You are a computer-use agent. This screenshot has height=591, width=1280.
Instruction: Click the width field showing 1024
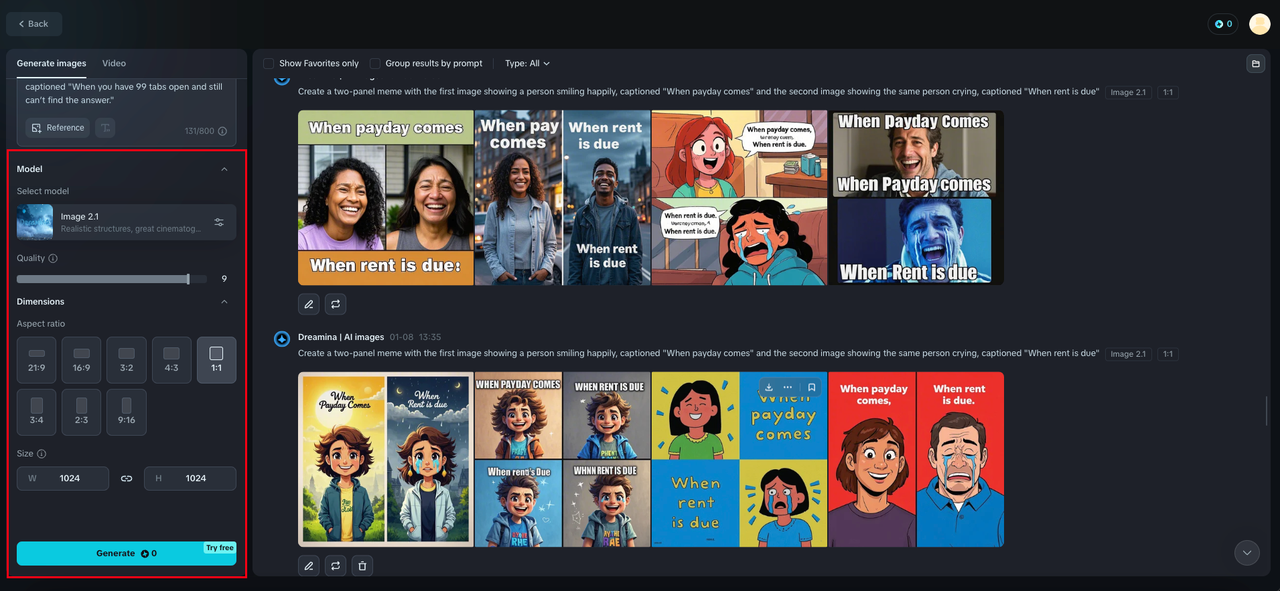click(63, 478)
